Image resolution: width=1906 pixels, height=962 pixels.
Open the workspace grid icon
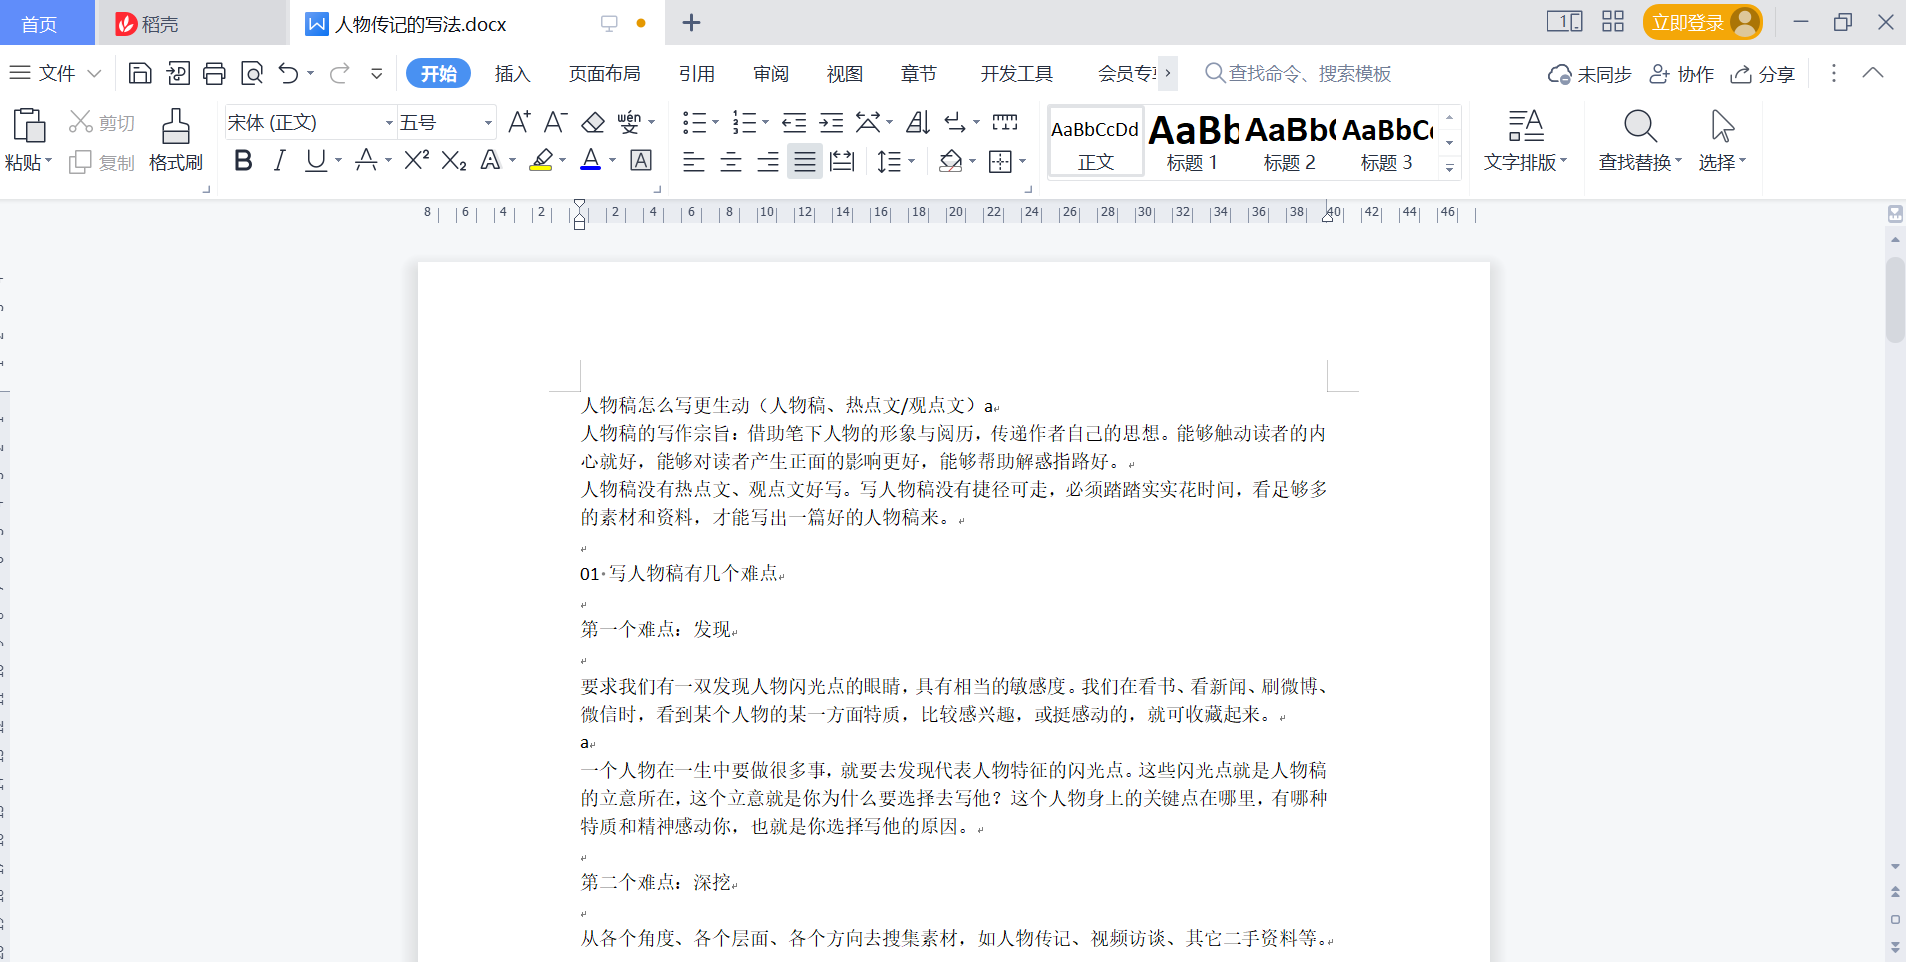(x=1613, y=21)
